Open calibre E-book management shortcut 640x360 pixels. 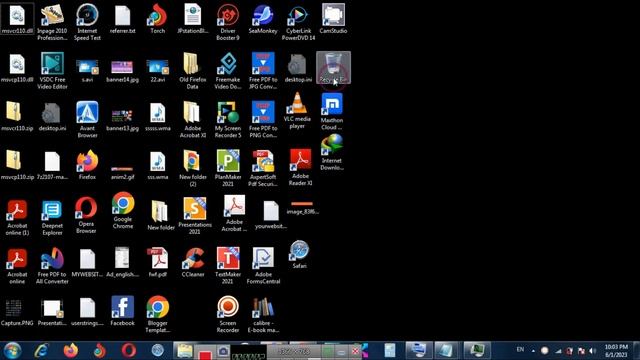pos(263,314)
